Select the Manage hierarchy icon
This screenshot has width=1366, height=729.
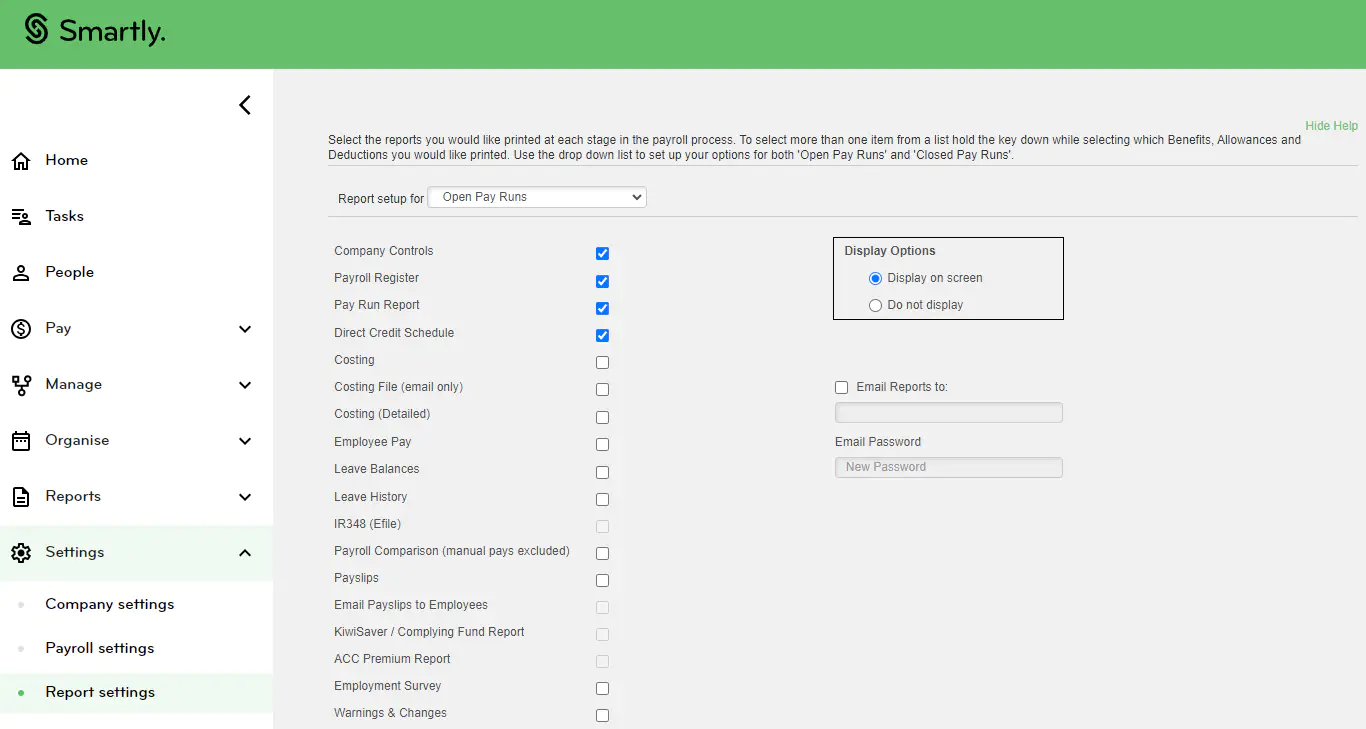pos(22,383)
